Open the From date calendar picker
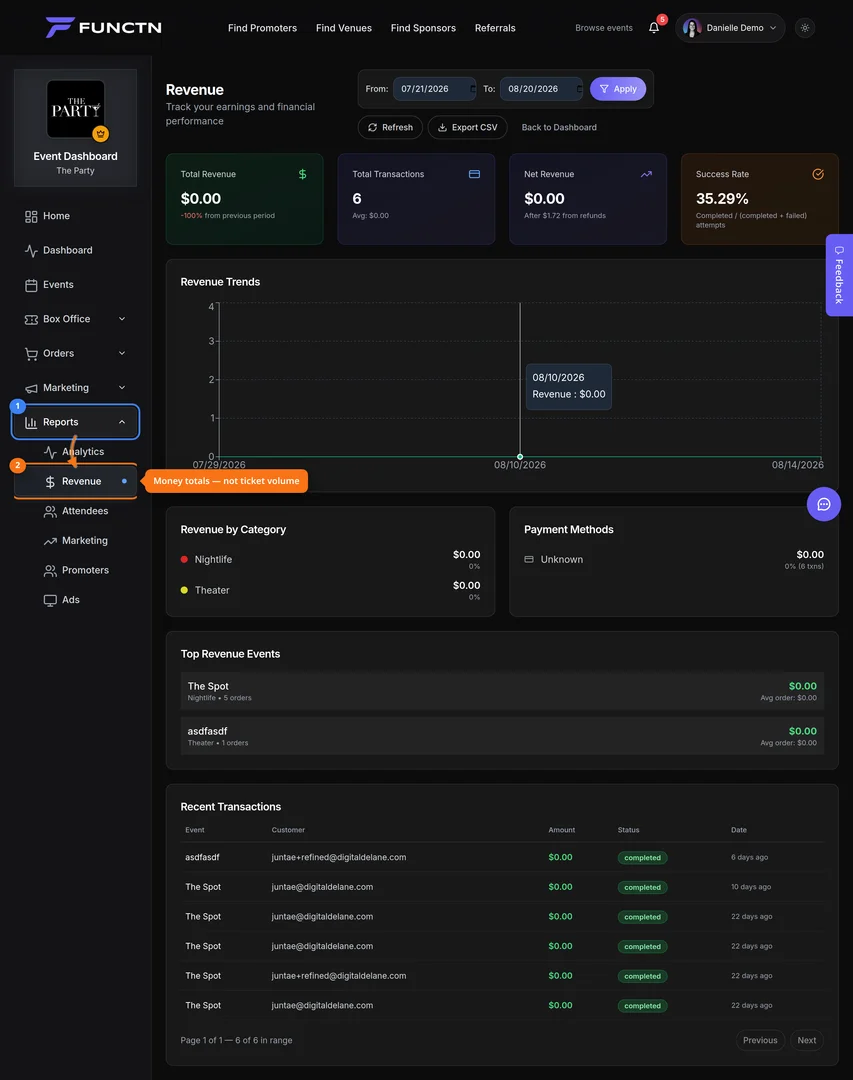The image size is (853, 1080). click(473, 89)
